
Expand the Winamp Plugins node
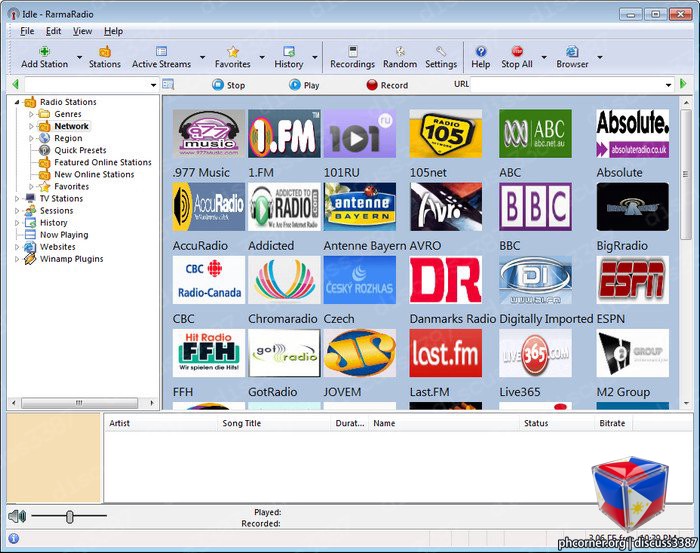[x=17, y=259]
